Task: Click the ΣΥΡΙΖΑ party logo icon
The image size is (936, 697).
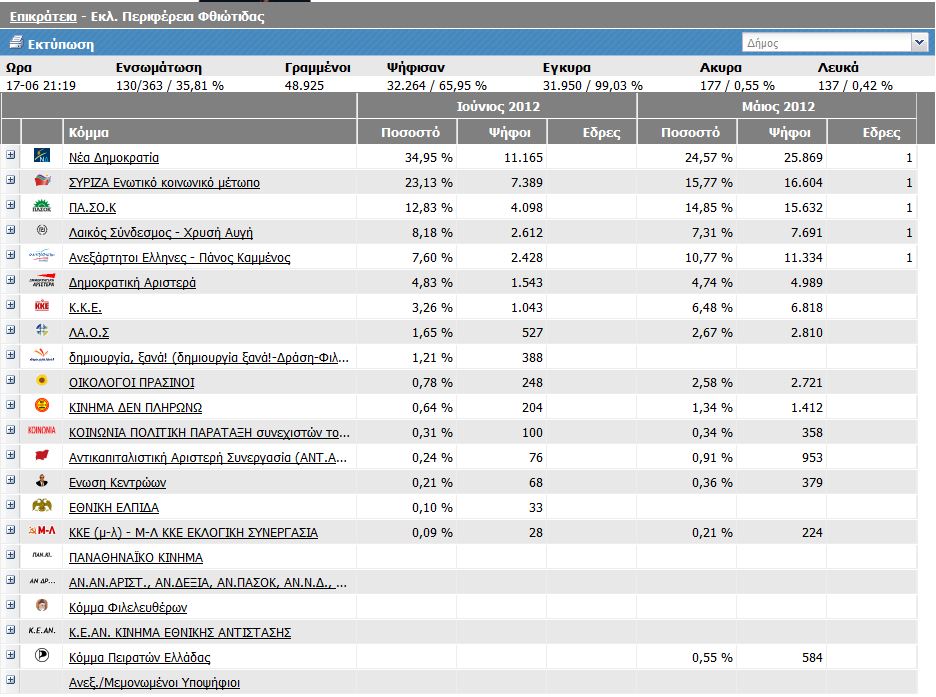Action: 42,182
